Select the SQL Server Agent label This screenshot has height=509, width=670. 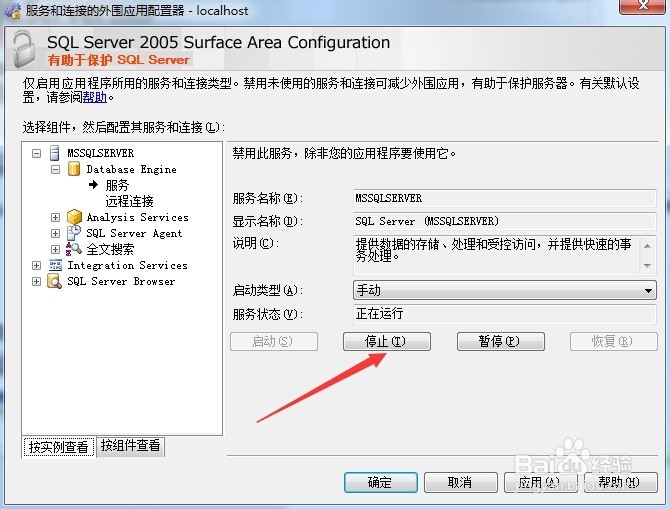coord(134,233)
